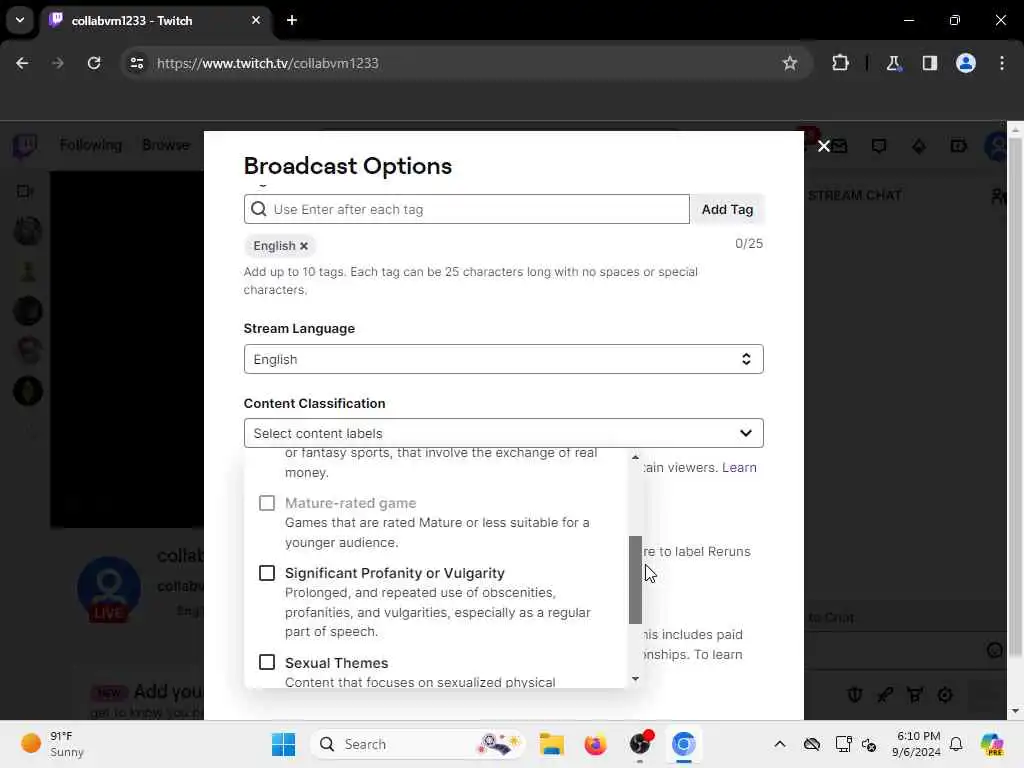Viewport: 1024px width, 768px height.
Task: Show hidden system tray icons
Action: (780, 744)
